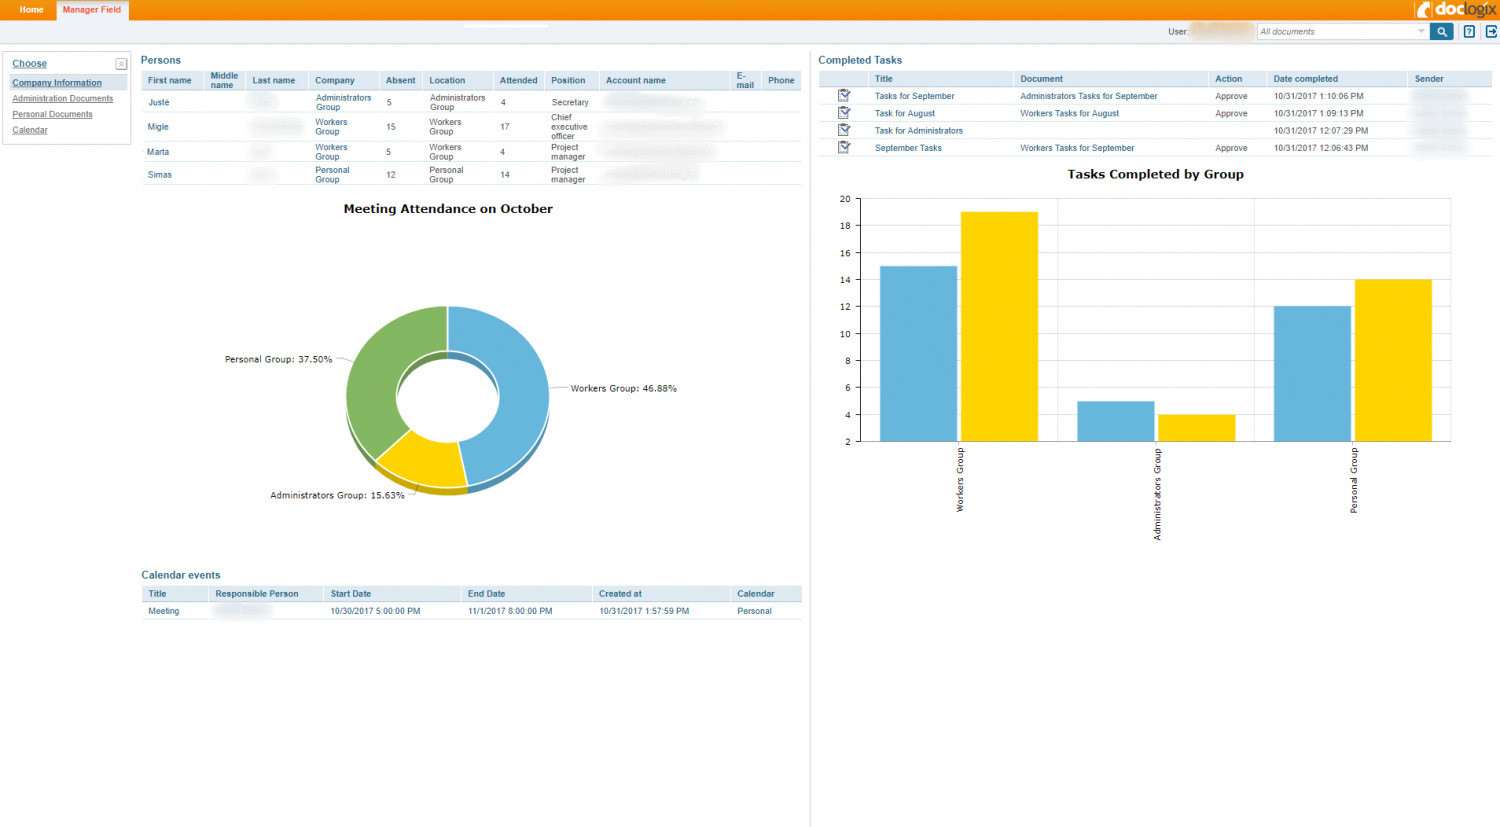Select the Manager Field tab
Screen dimensions: 1500x827
point(92,10)
